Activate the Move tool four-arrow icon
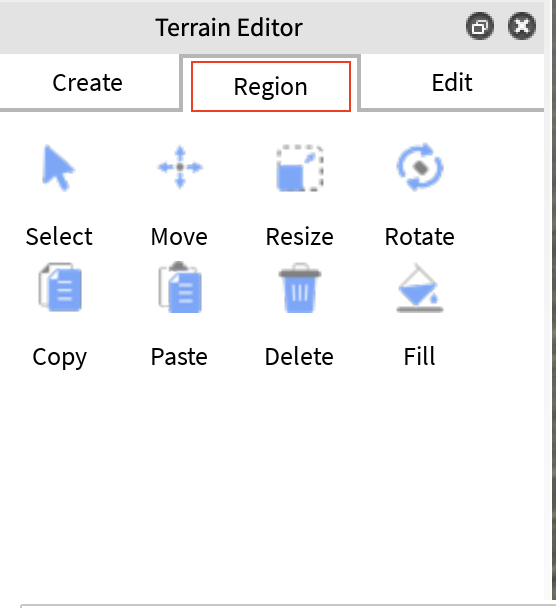 (180, 168)
